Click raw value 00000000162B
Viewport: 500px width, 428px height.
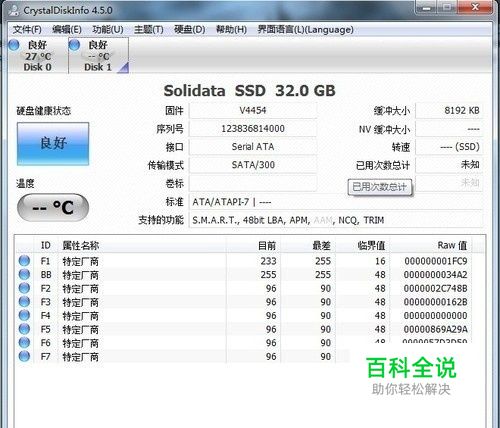pyautogui.click(x=436, y=302)
